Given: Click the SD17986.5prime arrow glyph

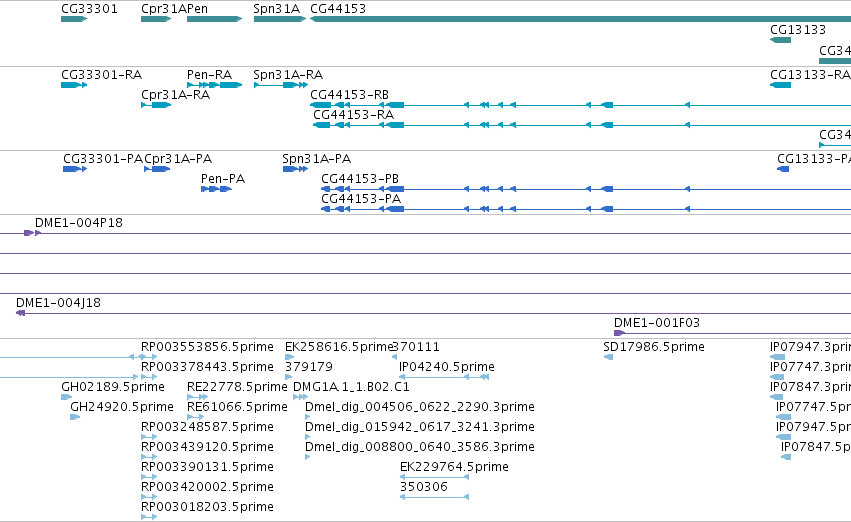Looking at the screenshot, I should point(608,357).
